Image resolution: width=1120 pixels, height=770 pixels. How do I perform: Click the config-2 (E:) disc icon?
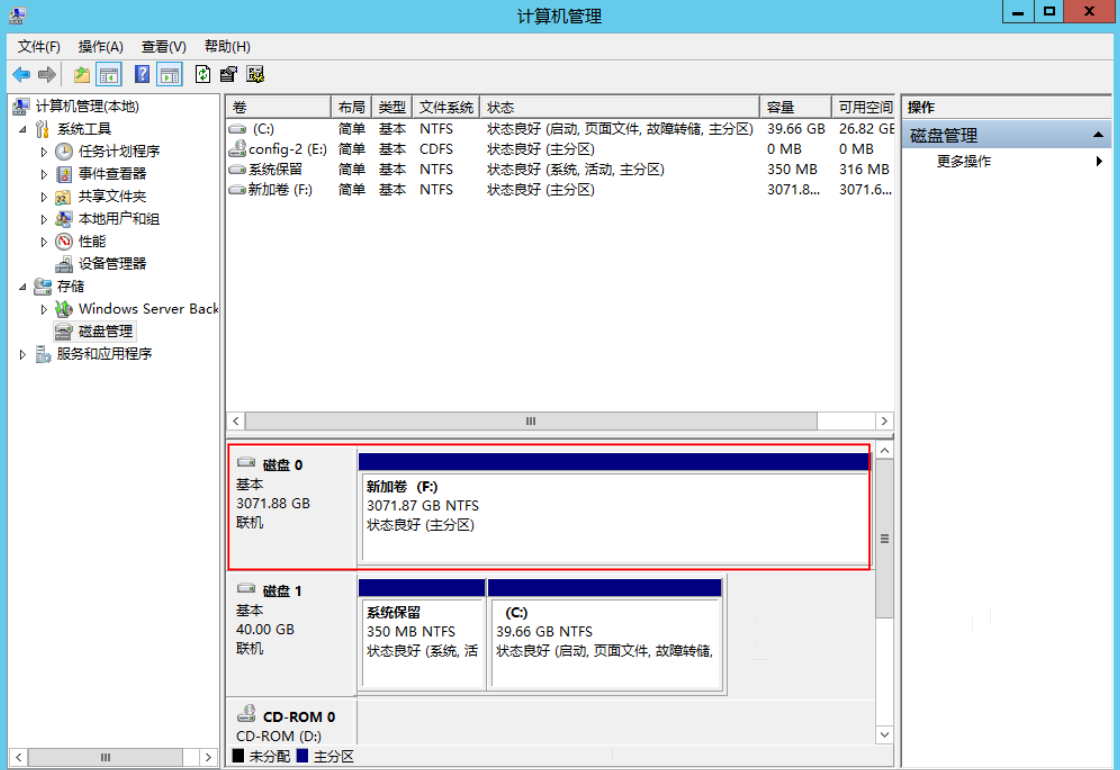236,149
